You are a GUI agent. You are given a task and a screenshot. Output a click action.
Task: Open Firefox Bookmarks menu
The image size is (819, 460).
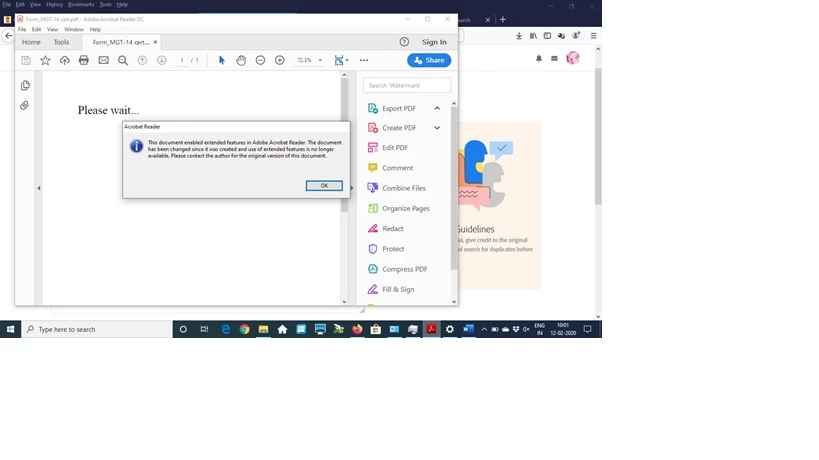pyautogui.click(x=81, y=5)
